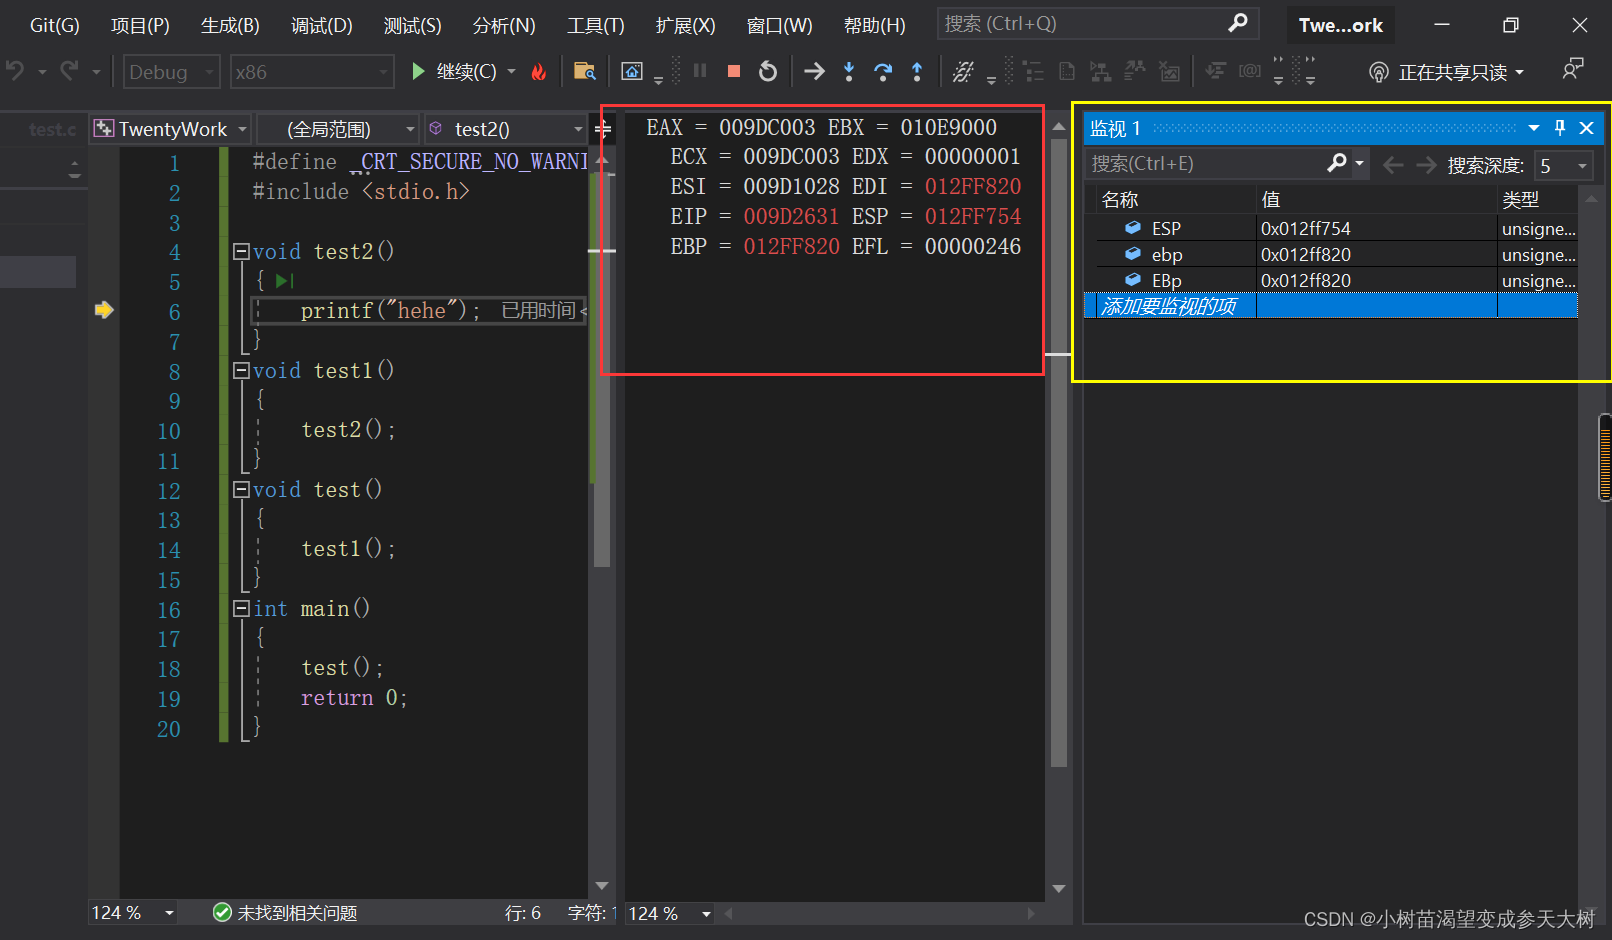Open the (全局范围) global scope dropdown

pyautogui.click(x=338, y=129)
